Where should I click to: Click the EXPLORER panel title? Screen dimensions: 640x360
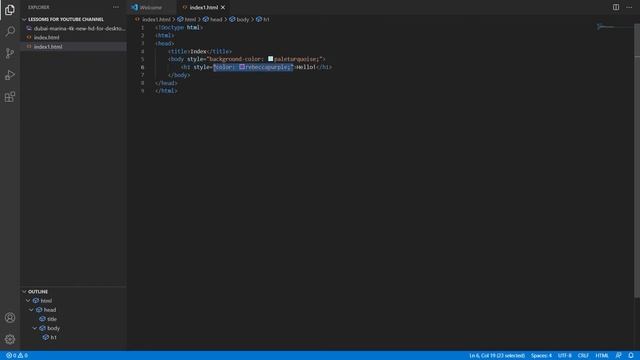(38, 7)
